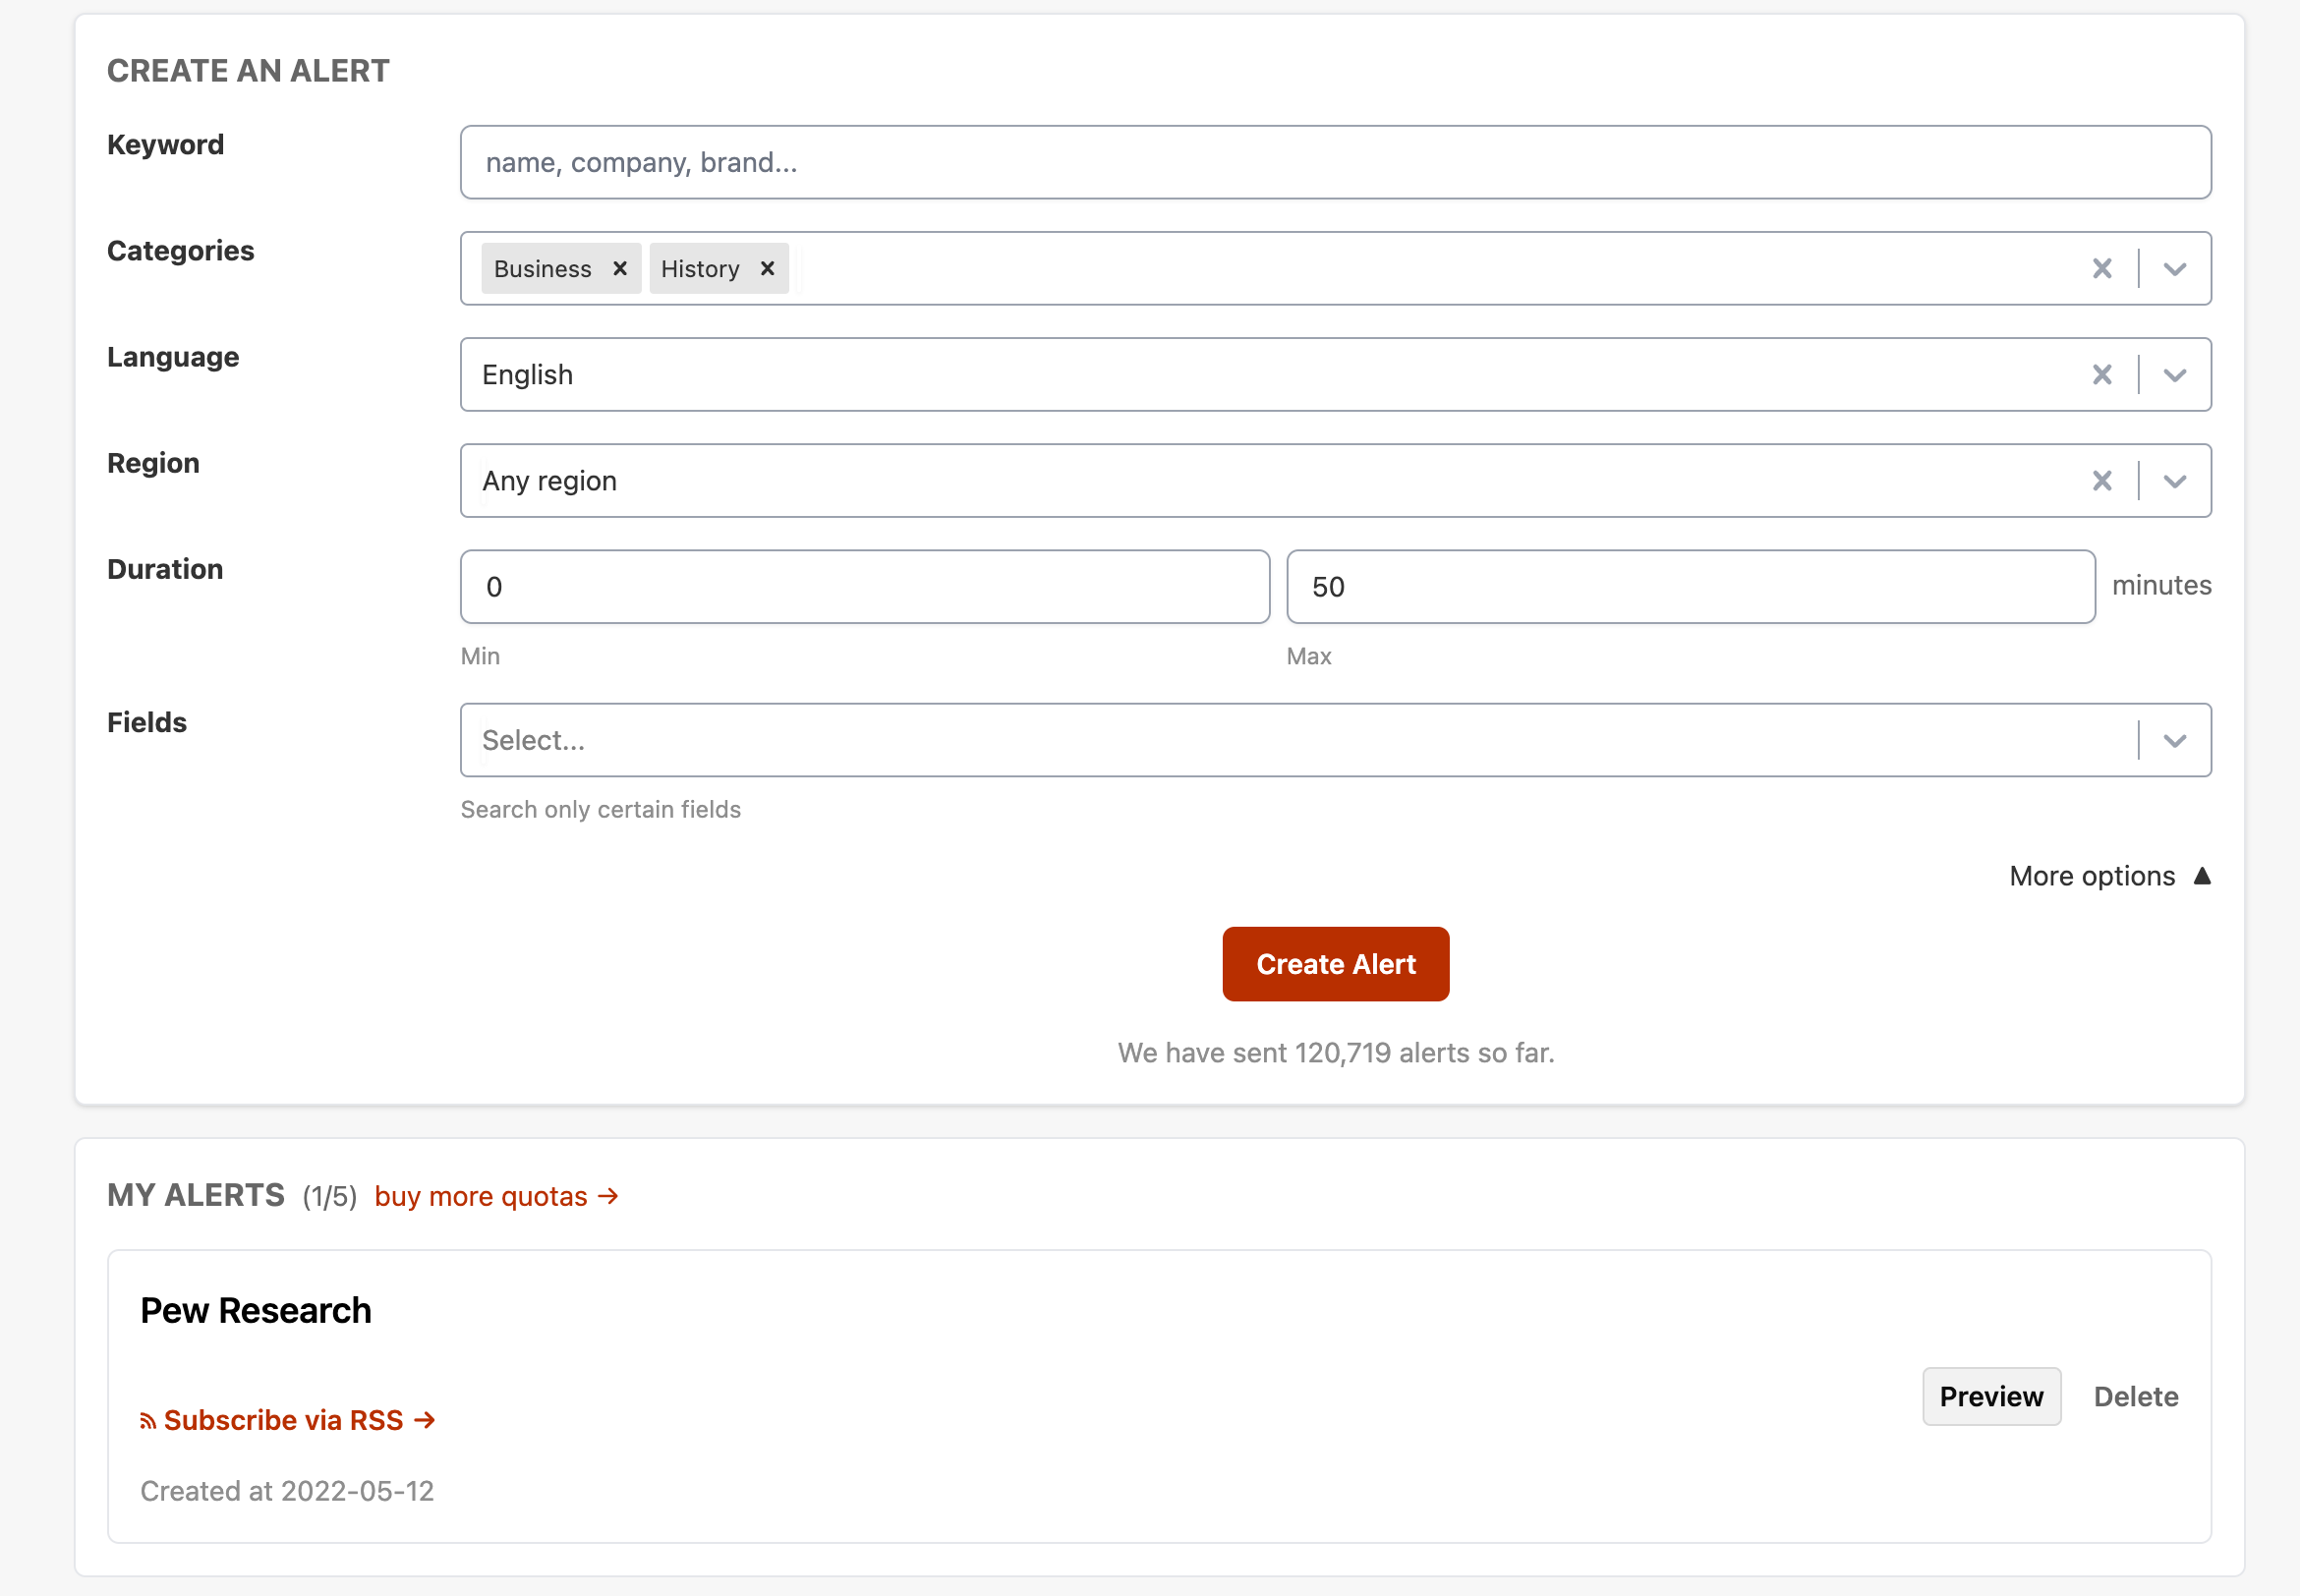This screenshot has width=2300, height=1596.
Task: Delete the Pew Research alert
Action: point(2135,1396)
